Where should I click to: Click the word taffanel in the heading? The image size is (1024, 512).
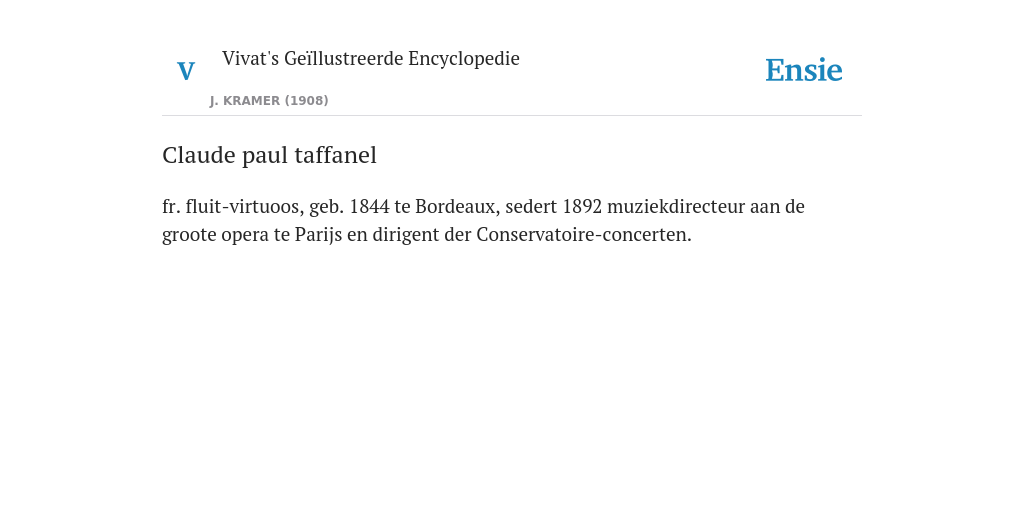click(336, 155)
